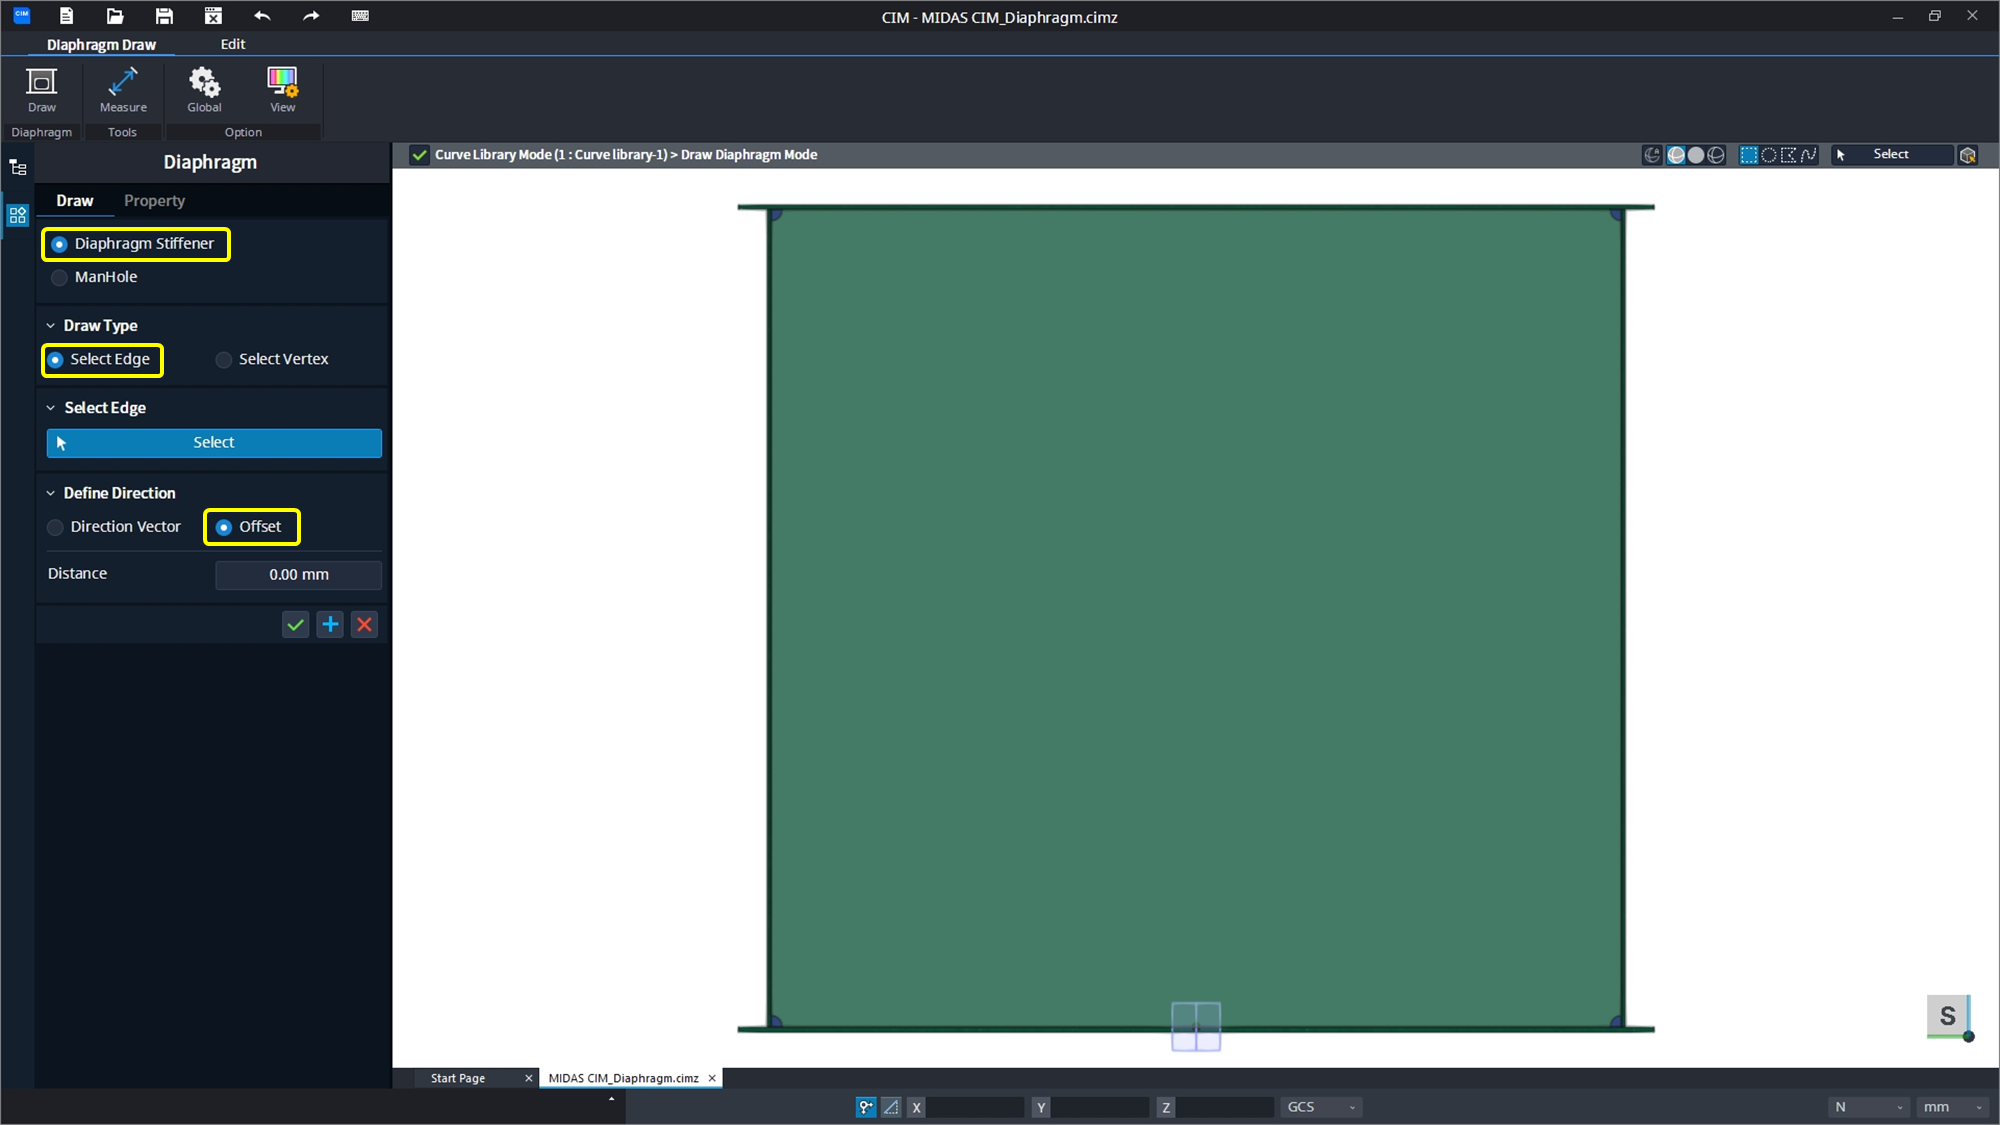The image size is (2000, 1125).
Task: Switch to the Start Page document tab
Action: [458, 1078]
